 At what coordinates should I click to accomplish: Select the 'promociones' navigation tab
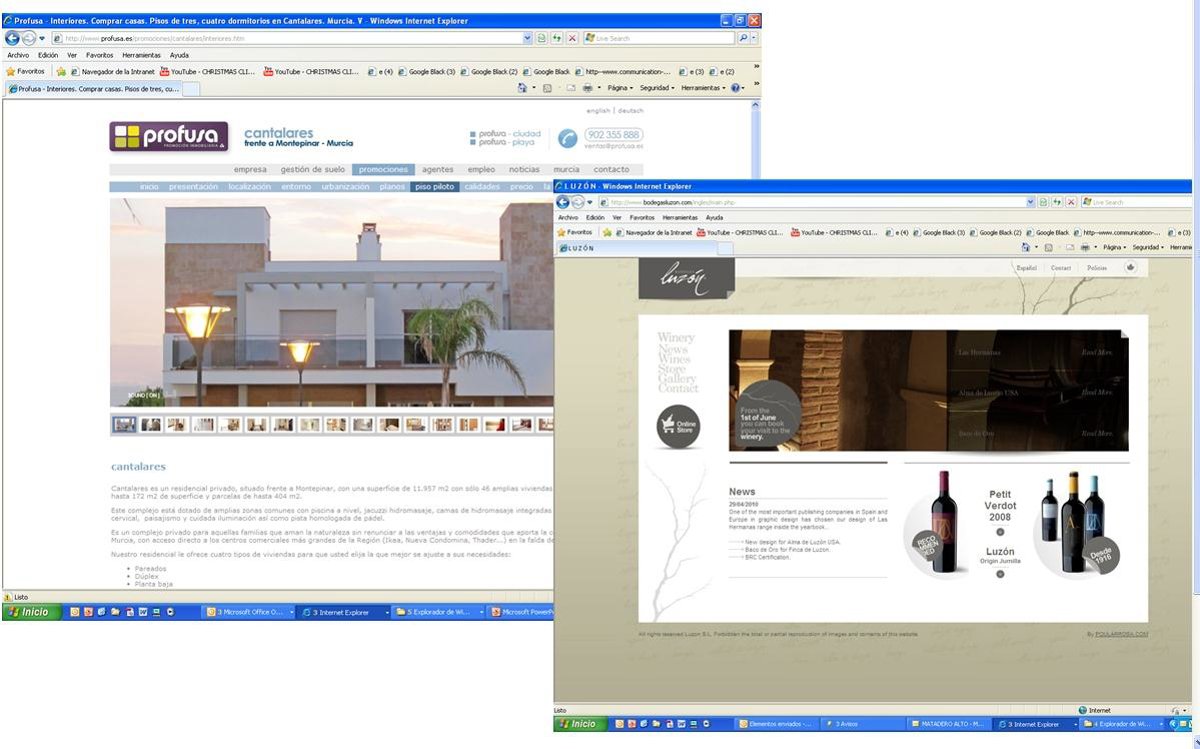383,170
